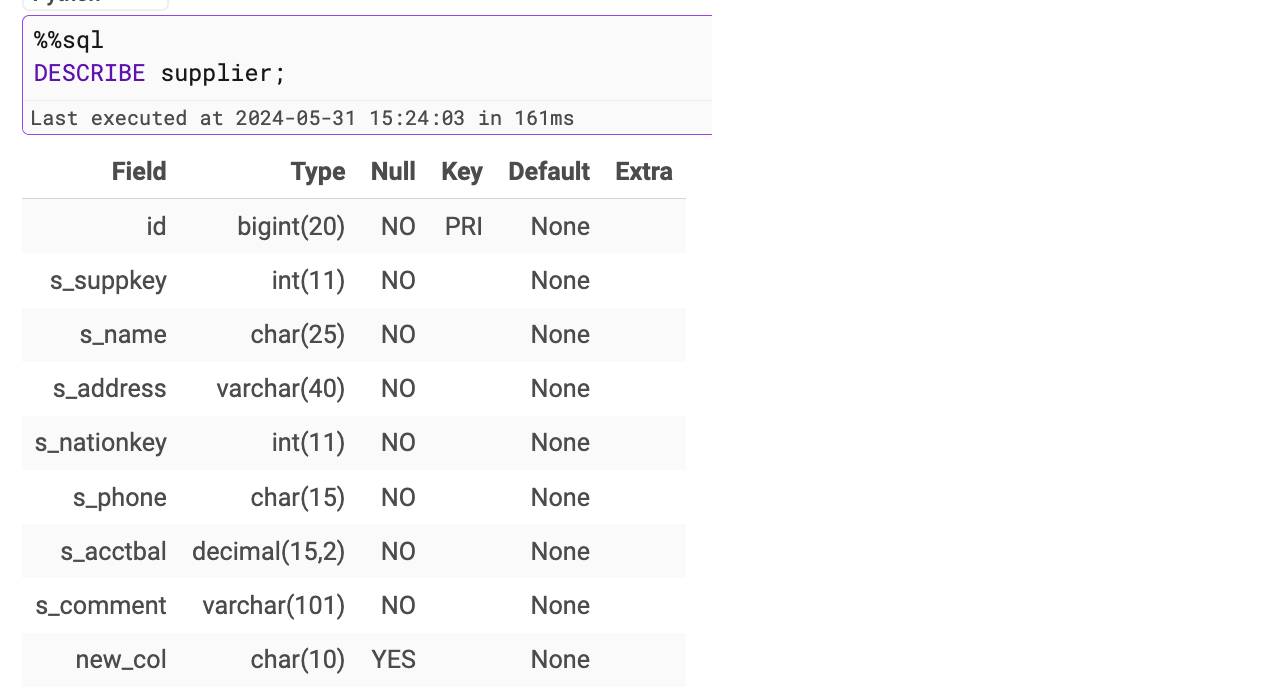Click the s_name field cell
The height and width of the screenshot is (700, 1280).
coord(123,335)
